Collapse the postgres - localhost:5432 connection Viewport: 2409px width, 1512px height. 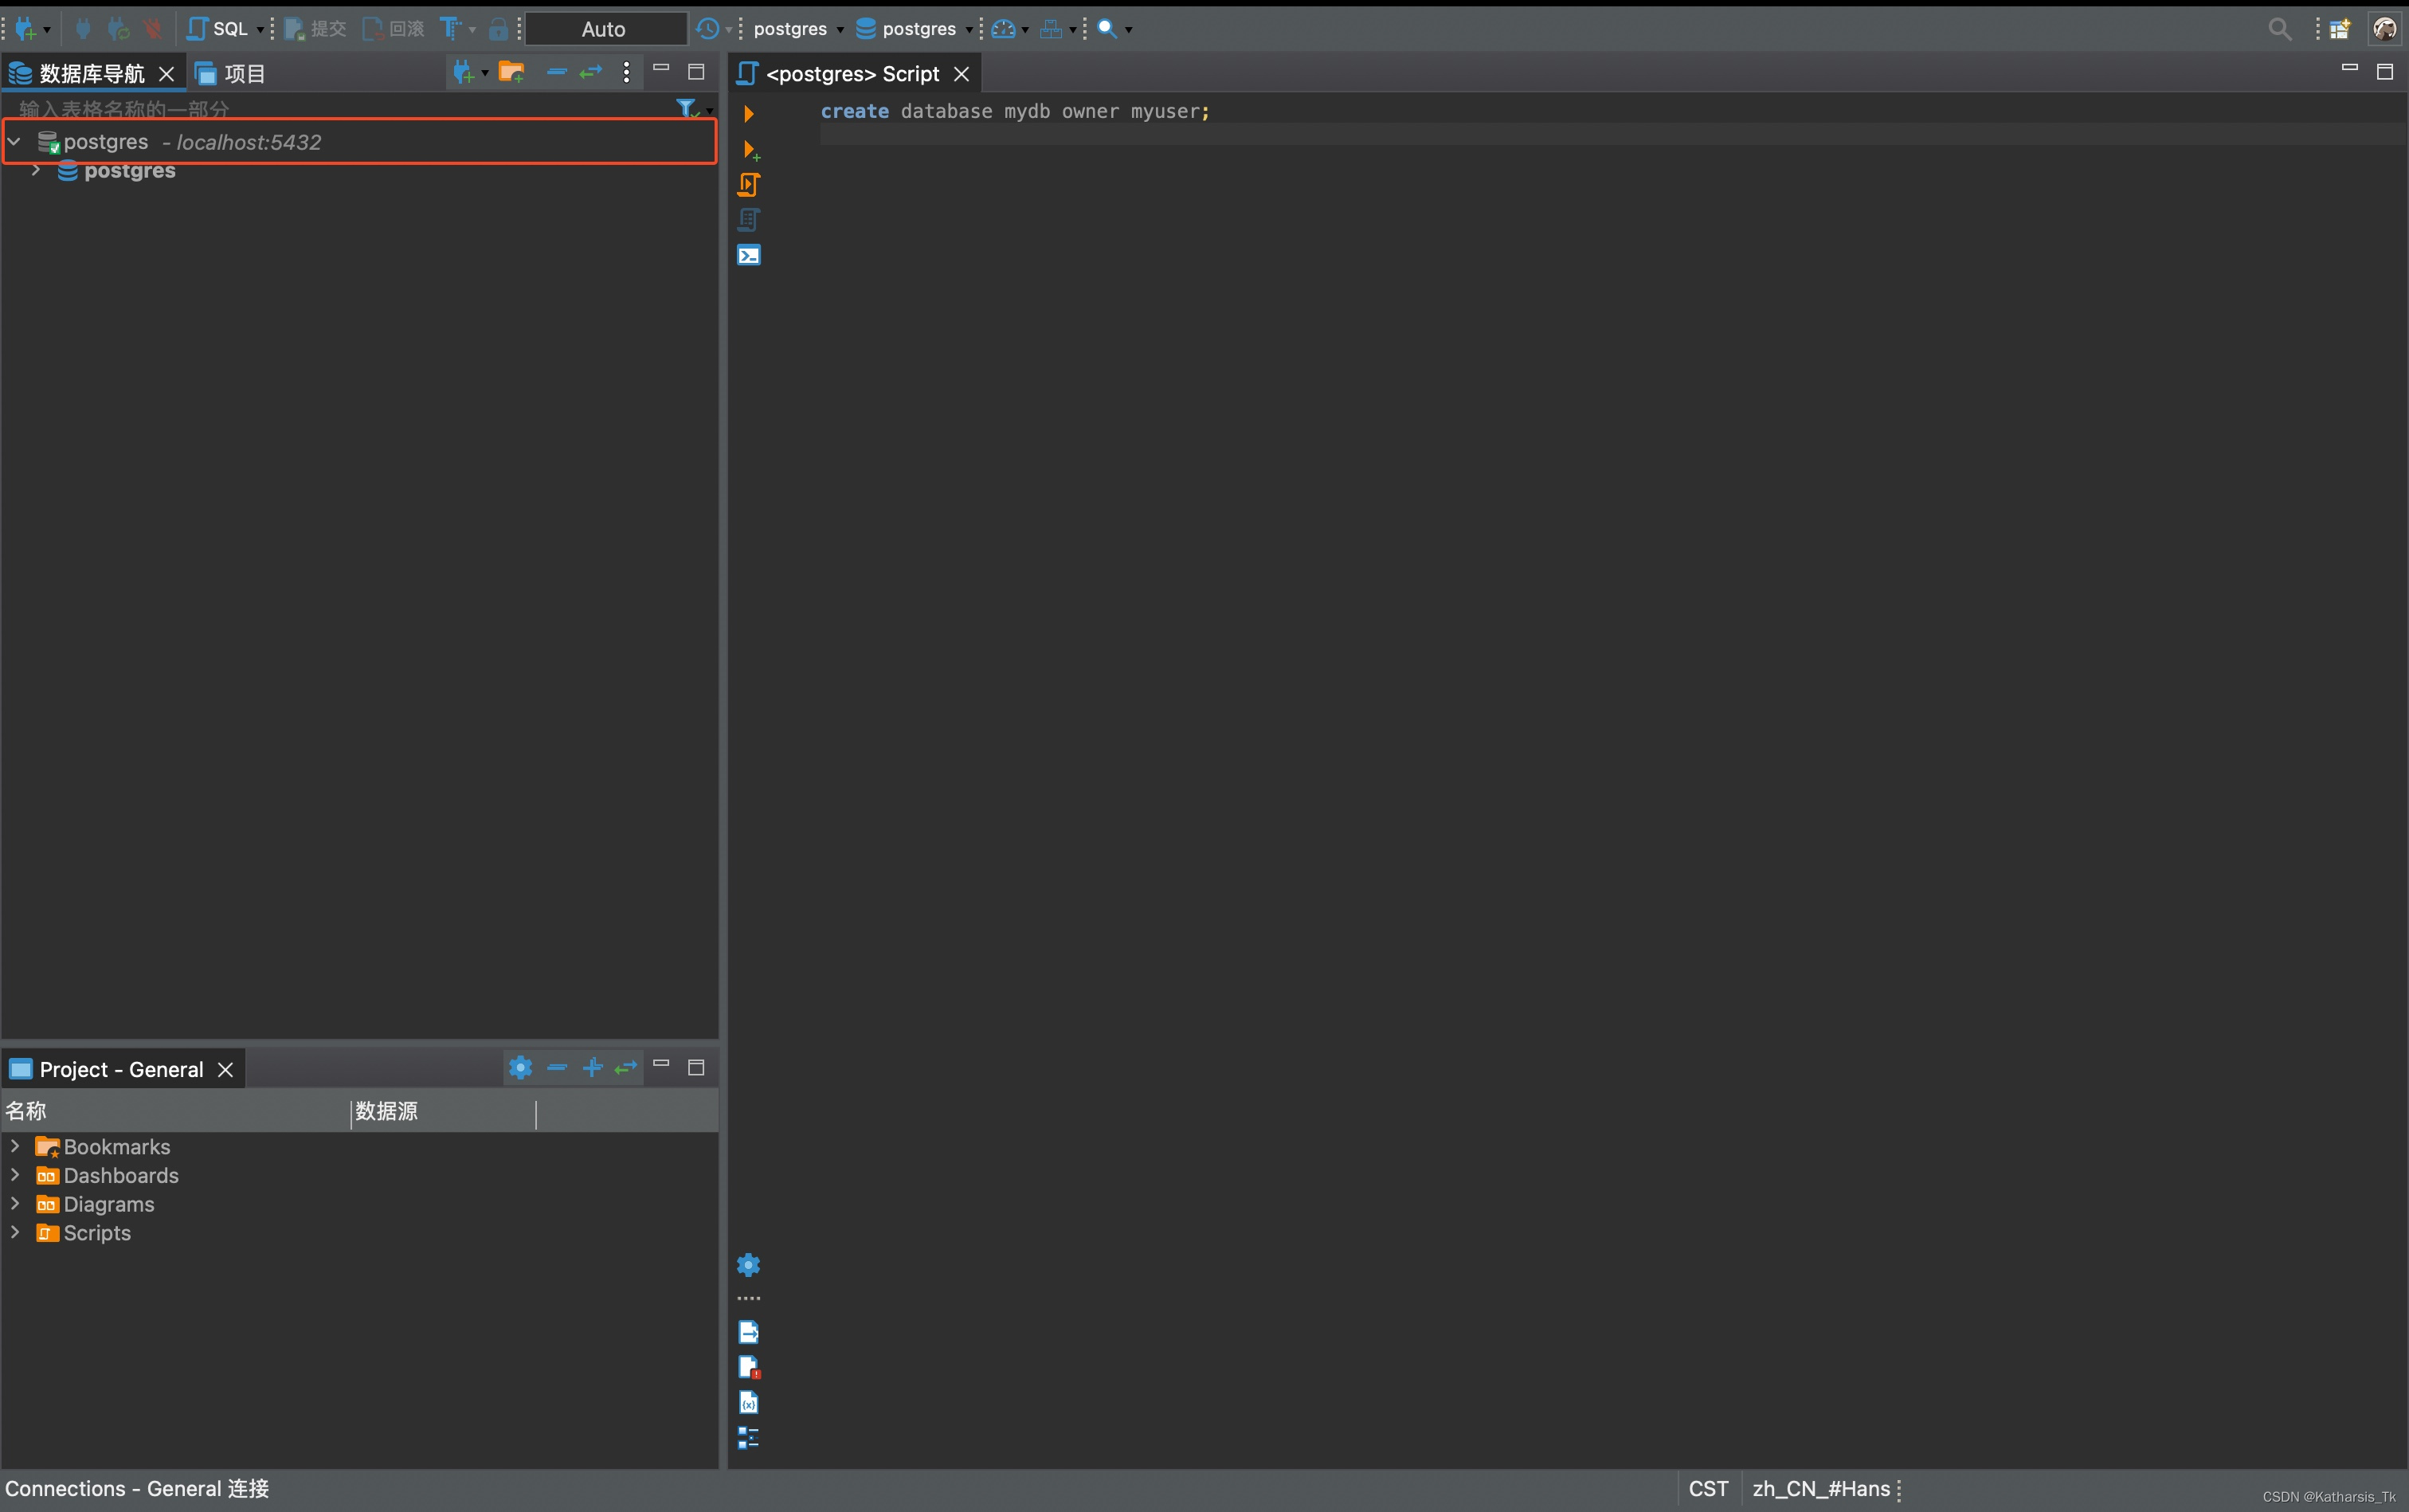coord(14,141)
